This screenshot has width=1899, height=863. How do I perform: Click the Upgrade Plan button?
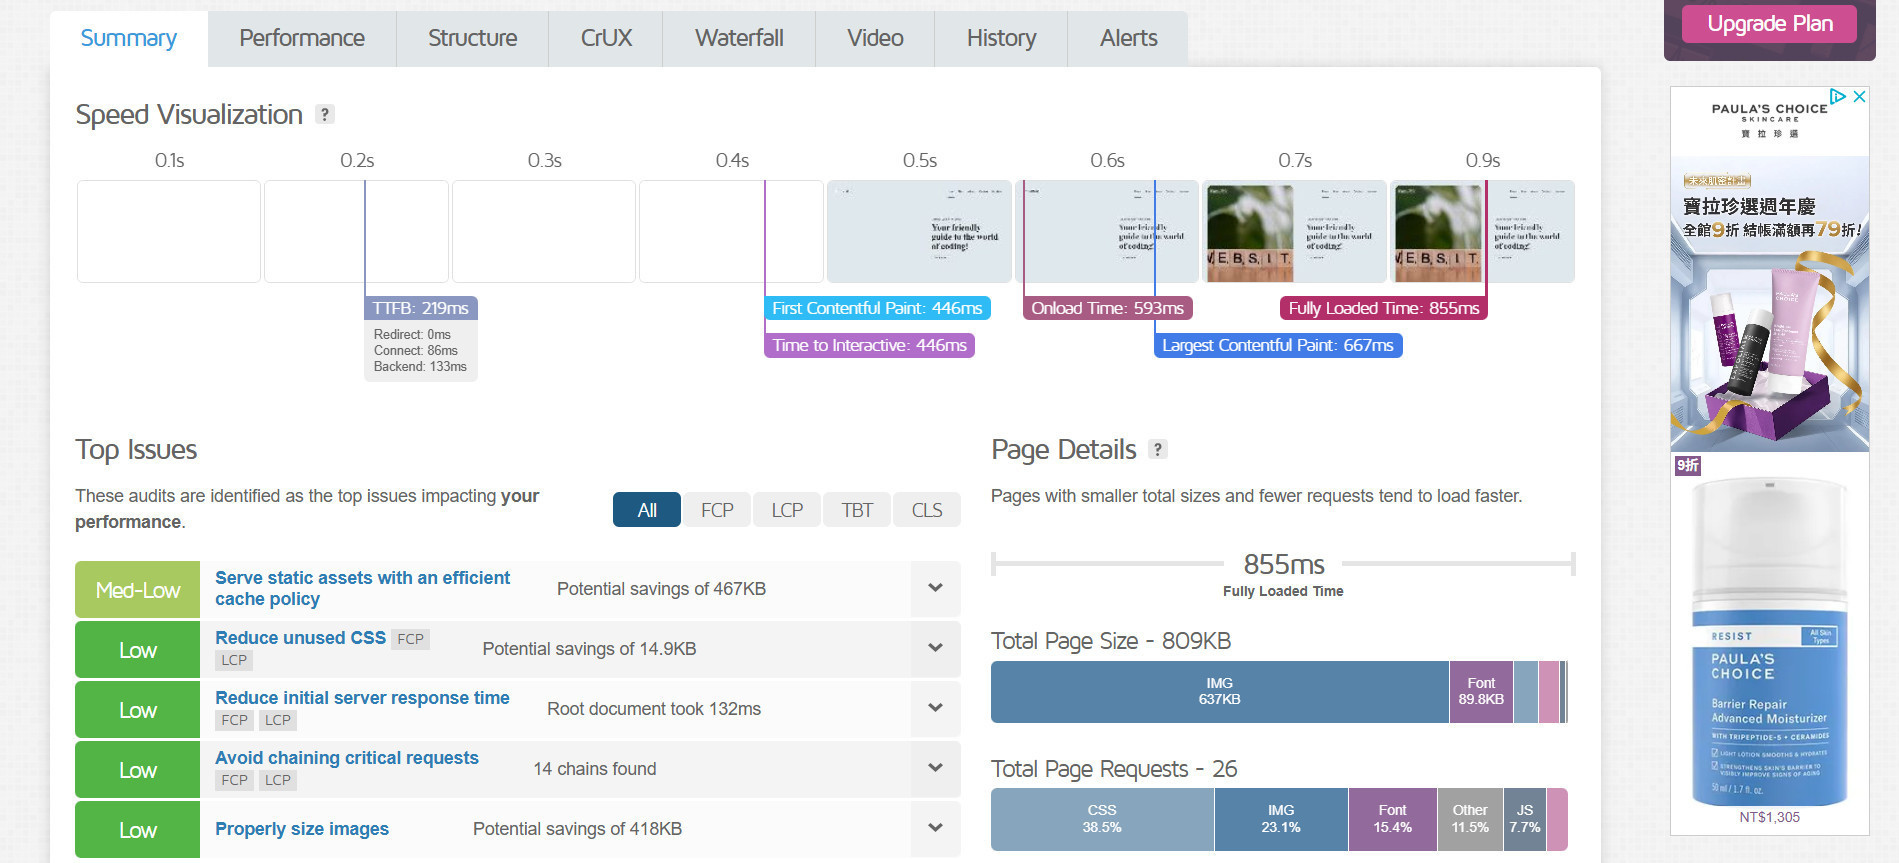(1769, 24)
